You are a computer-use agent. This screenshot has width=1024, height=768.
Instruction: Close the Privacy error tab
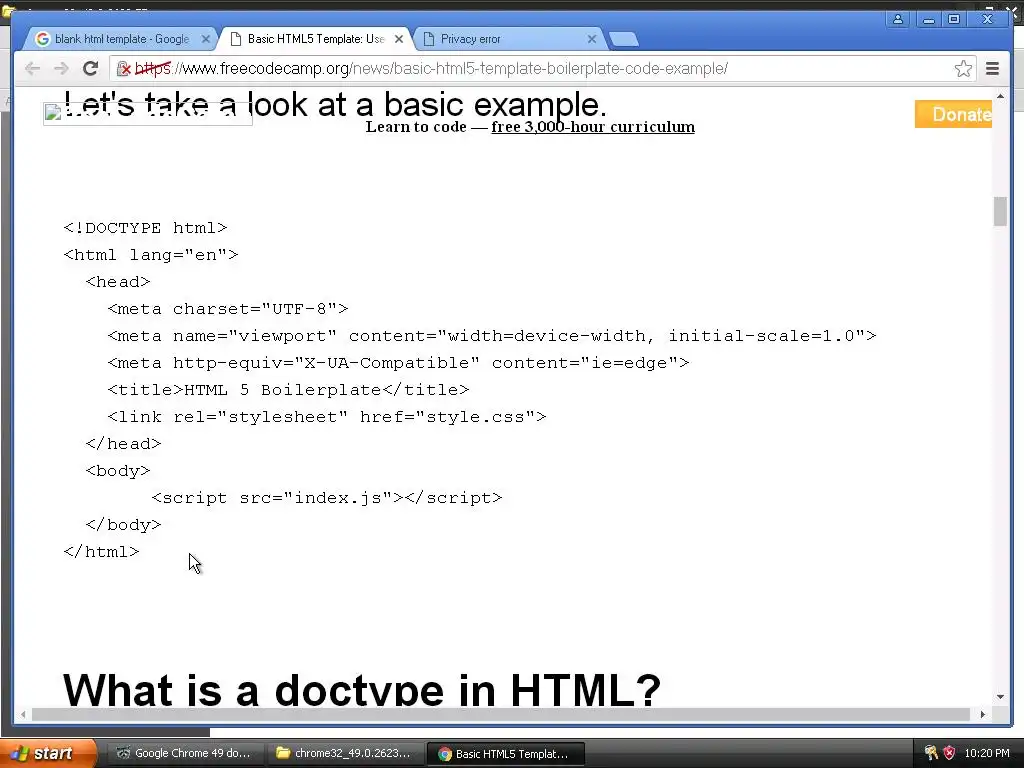[592, 39]
